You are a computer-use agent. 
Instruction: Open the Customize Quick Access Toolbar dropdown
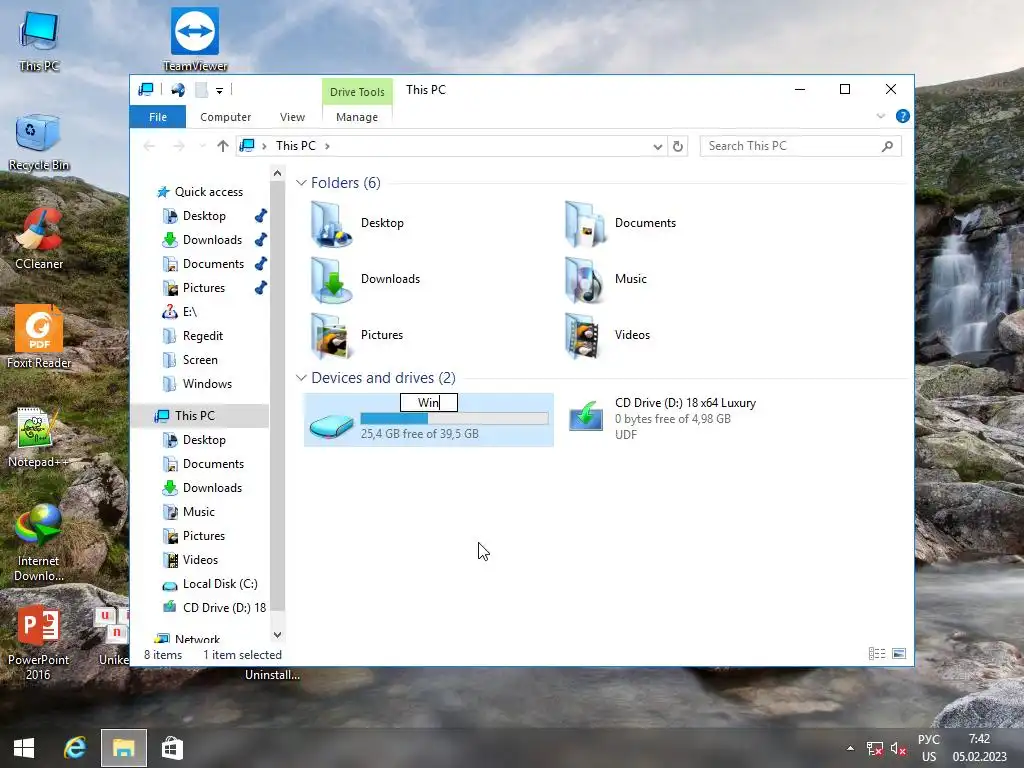[x=219, y=90]
